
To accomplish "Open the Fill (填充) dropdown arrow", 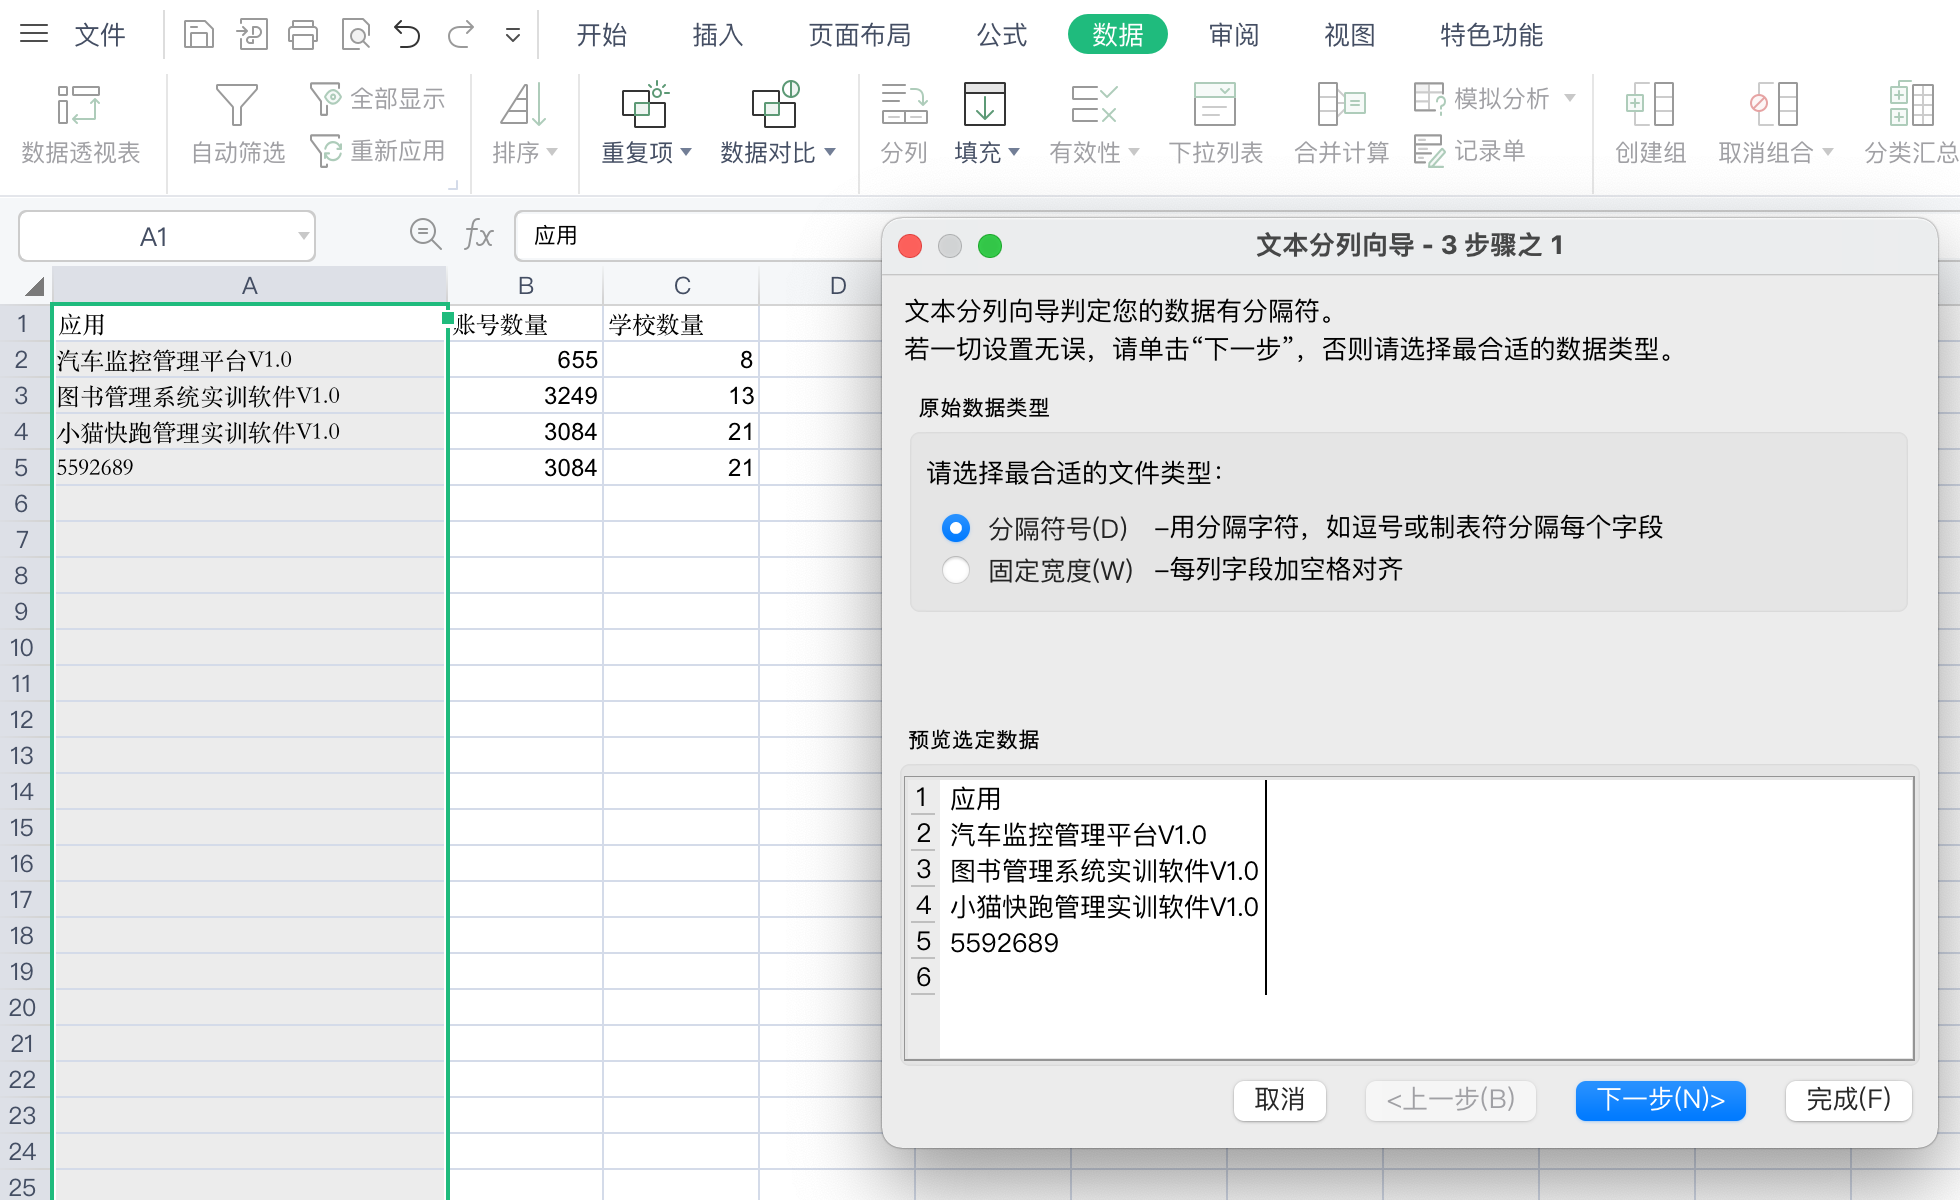I will pos(1014,152).
